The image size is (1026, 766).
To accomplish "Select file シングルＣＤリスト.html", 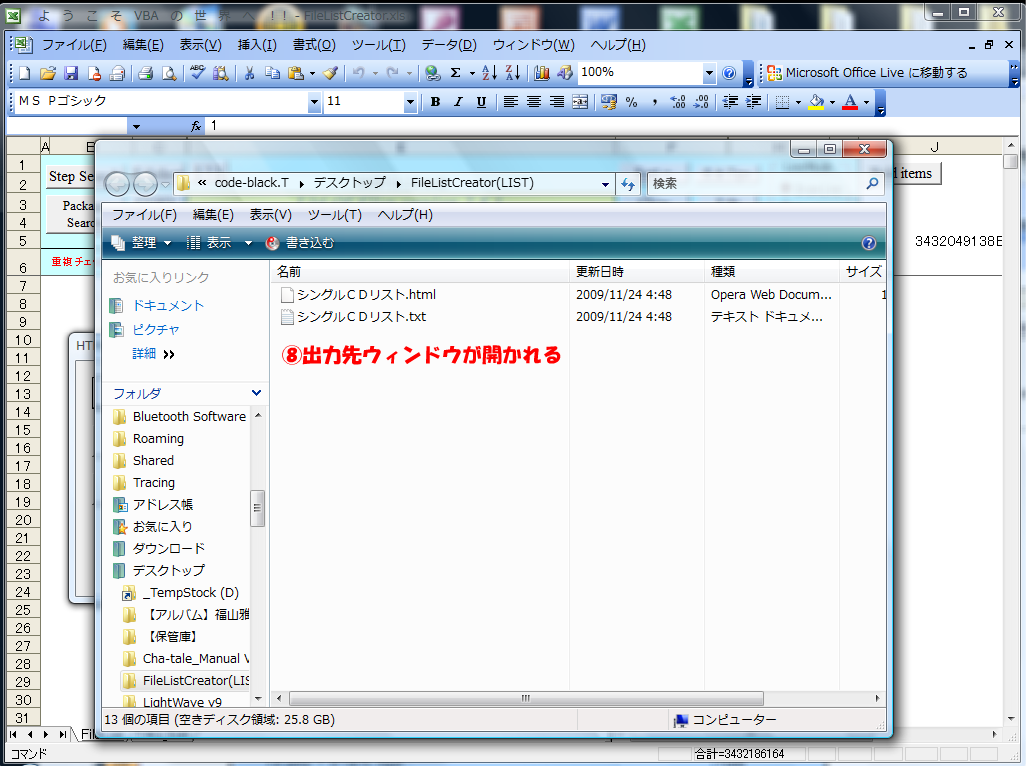I will coord(366,295).
